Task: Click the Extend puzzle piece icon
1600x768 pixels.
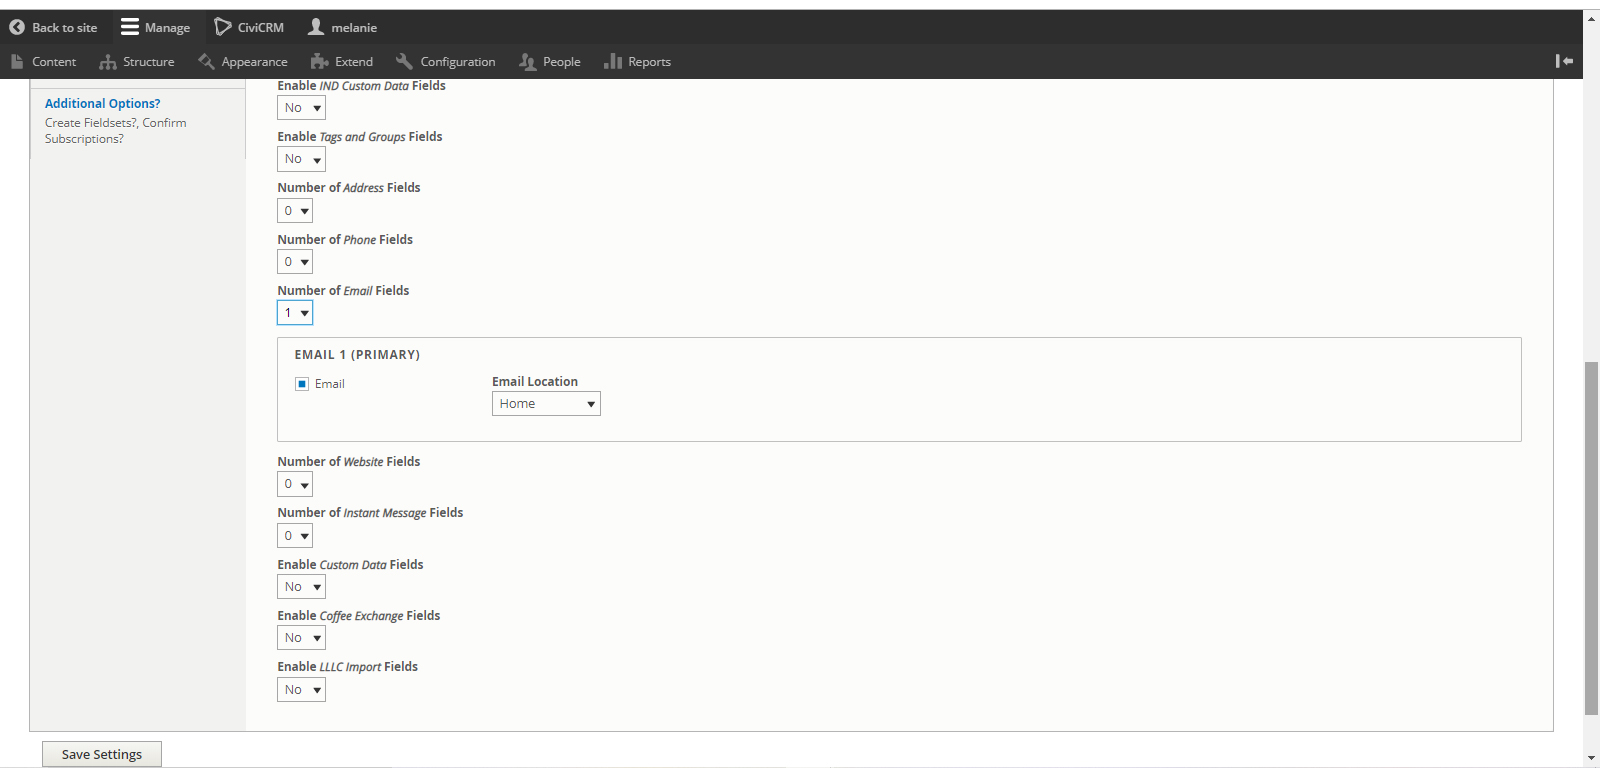Action: [x=319, y=62]
